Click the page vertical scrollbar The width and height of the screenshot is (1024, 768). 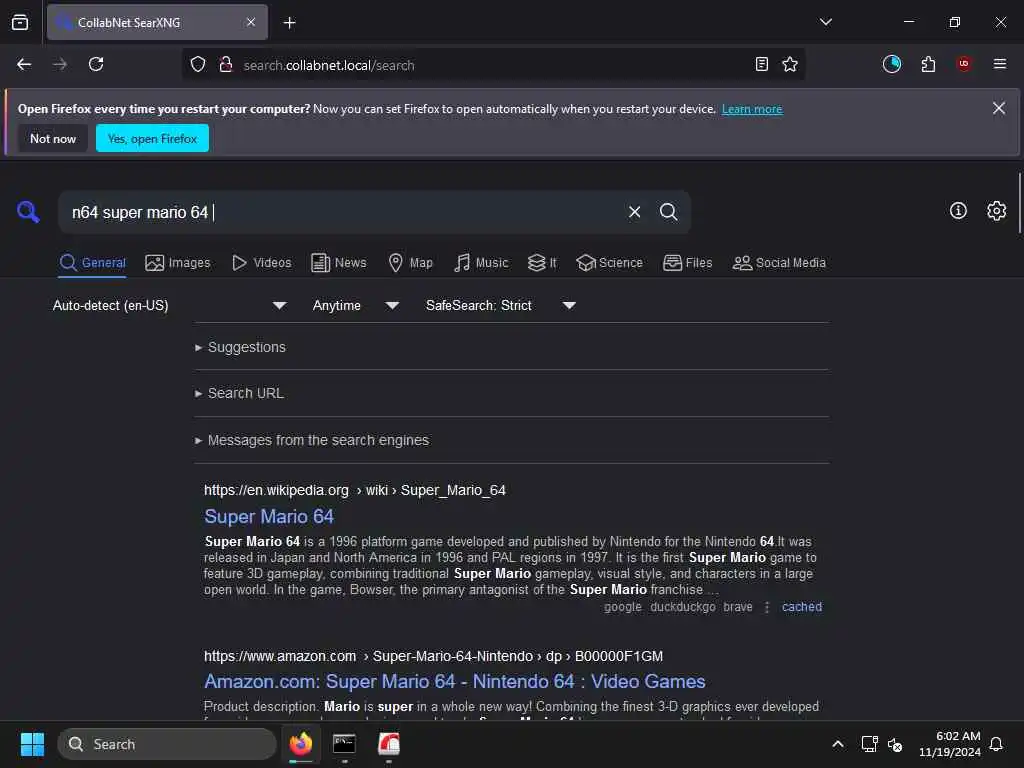tap(1019, 202)
